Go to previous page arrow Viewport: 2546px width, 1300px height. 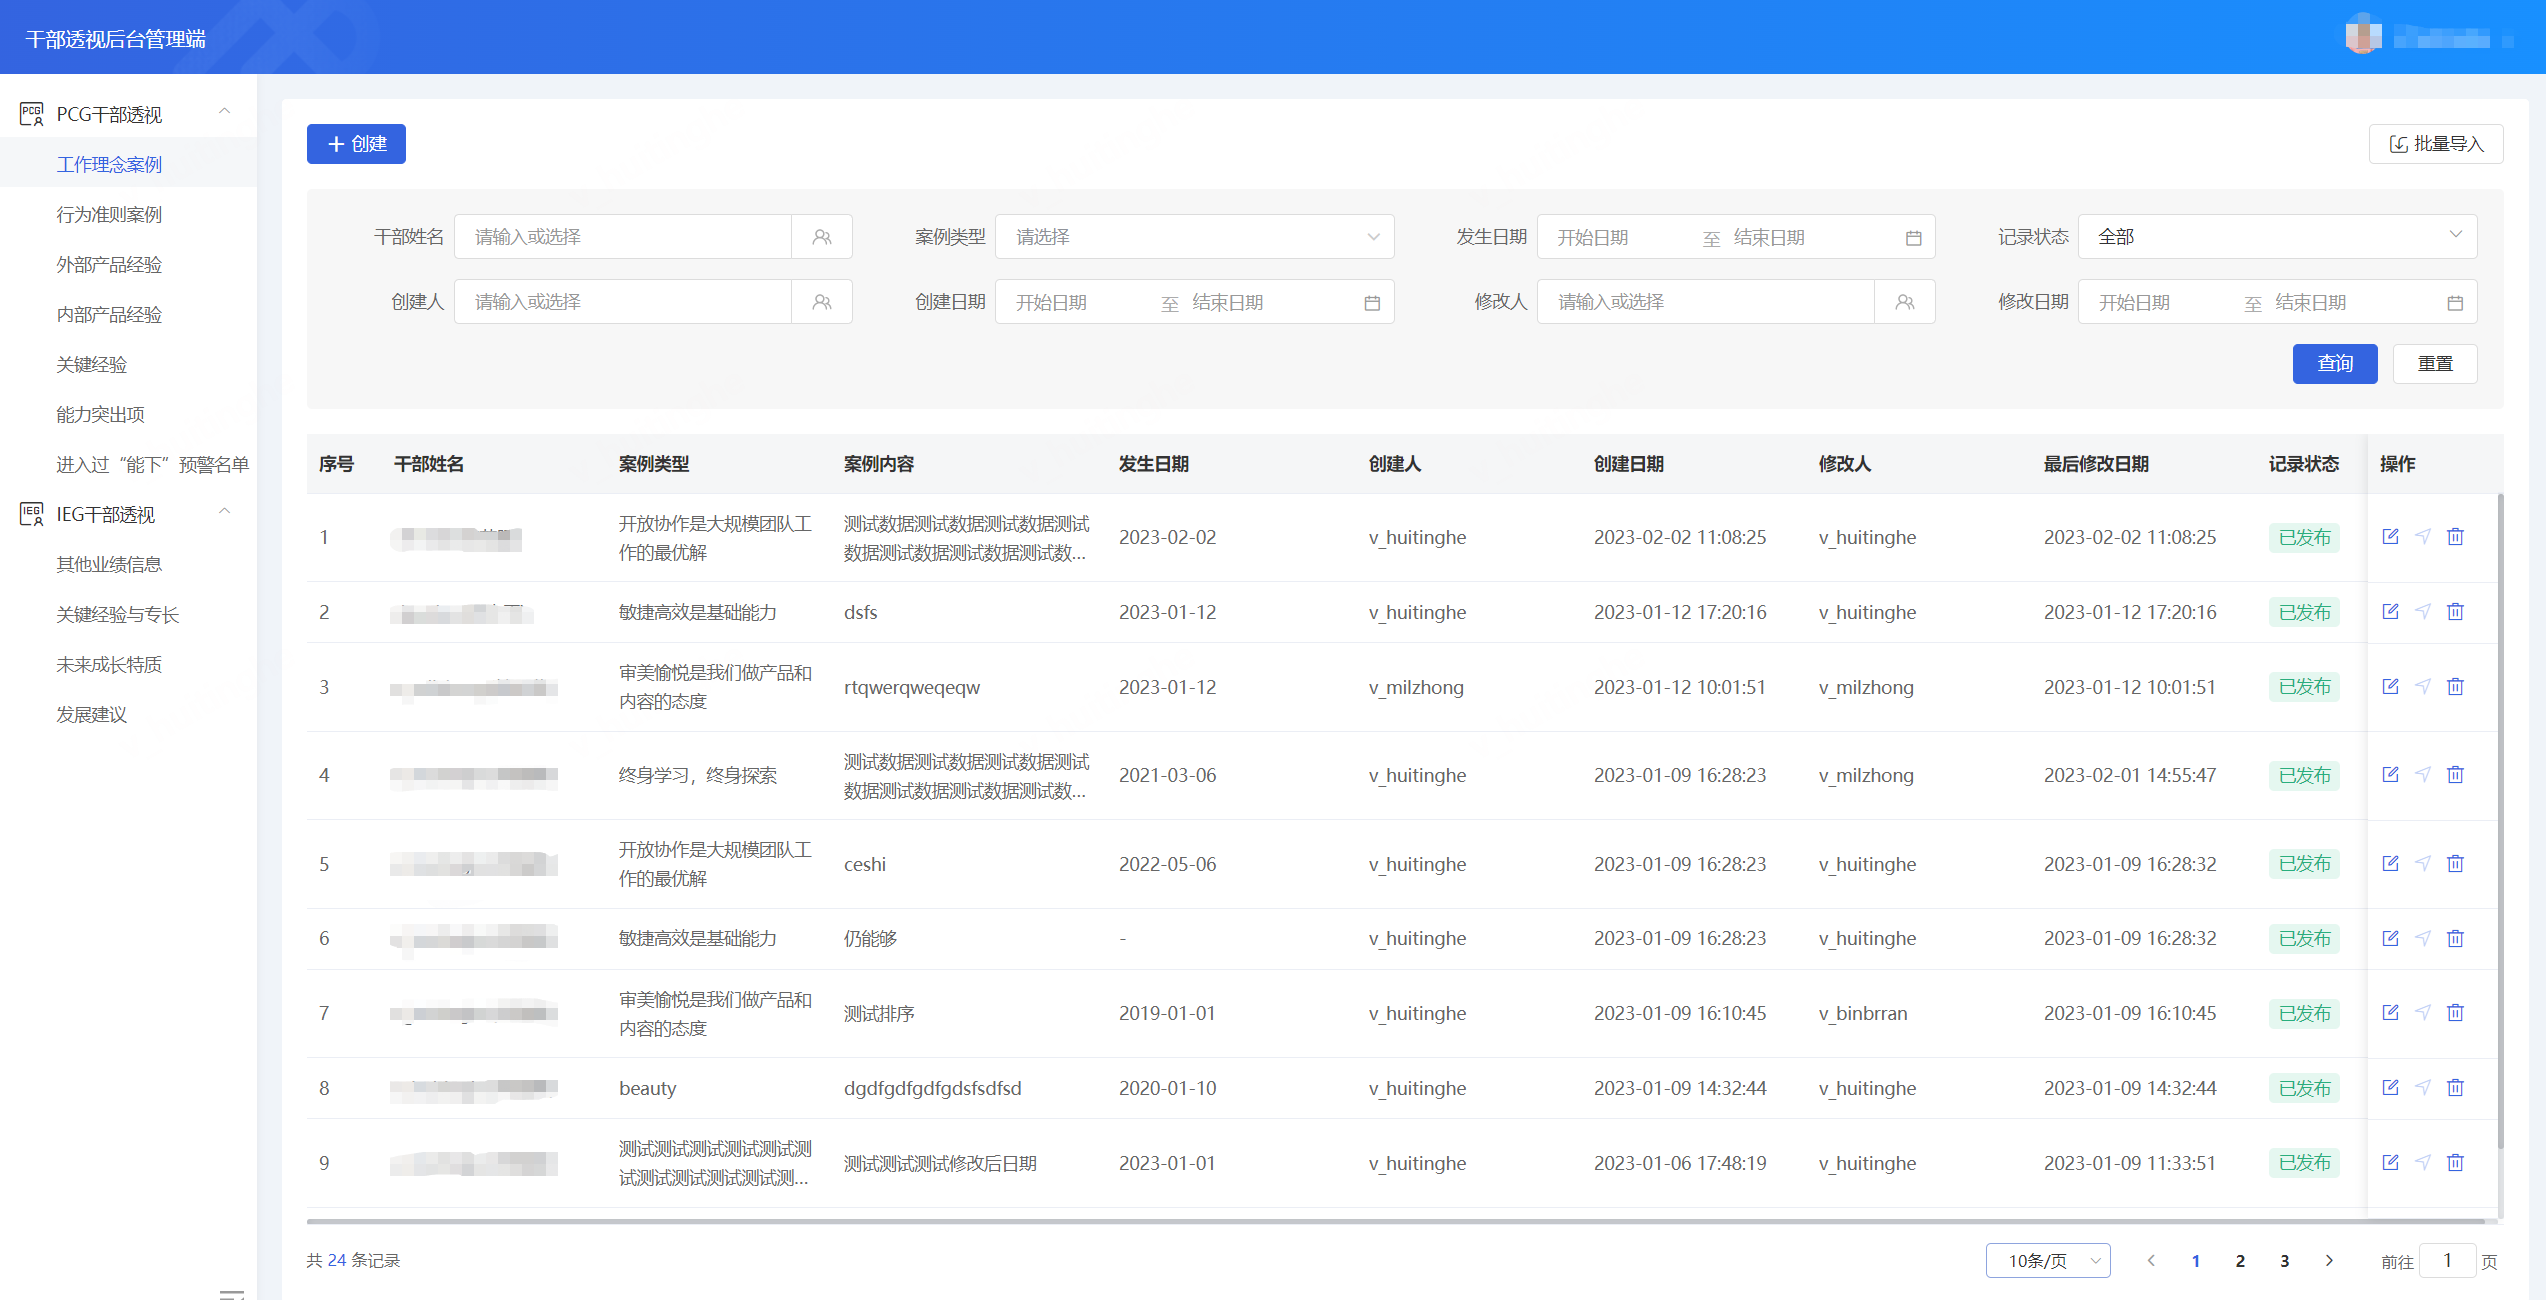(x=2151, y=1261)
